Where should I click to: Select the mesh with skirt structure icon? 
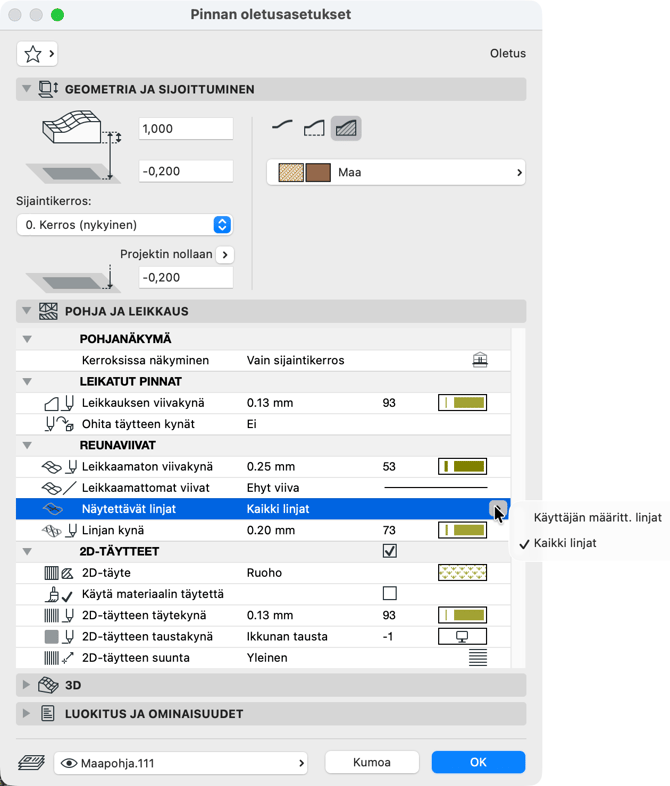coord(315,127)
